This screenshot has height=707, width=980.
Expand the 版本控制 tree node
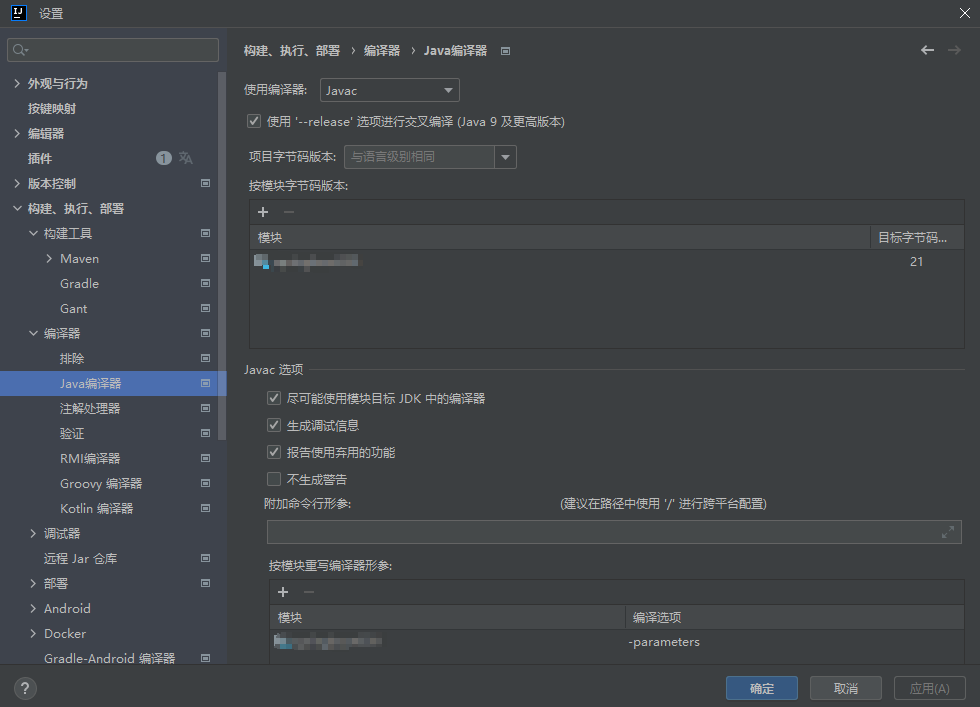click(17, 183)
